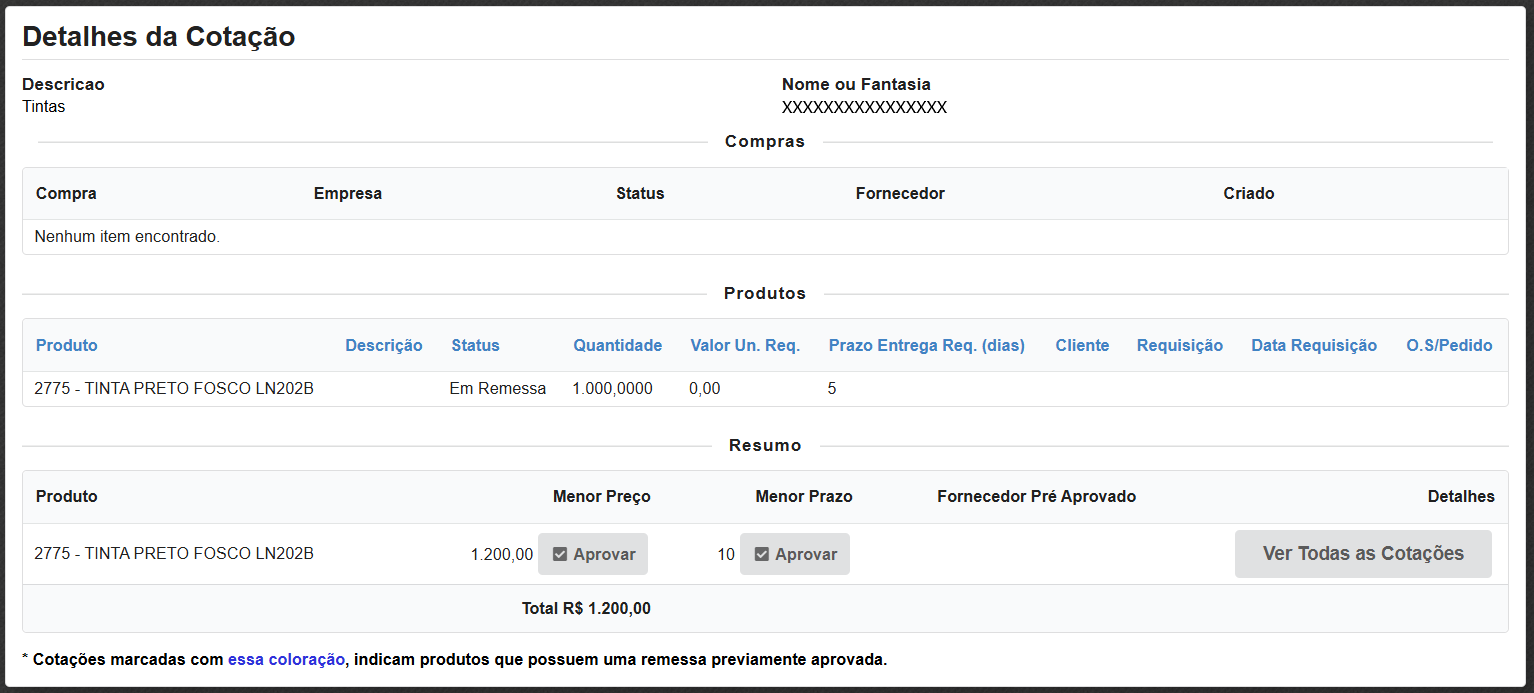1534x693 pixels.
Task: Sort by Prazo Entrega Req. (dias) header
Action: [926, 345]
